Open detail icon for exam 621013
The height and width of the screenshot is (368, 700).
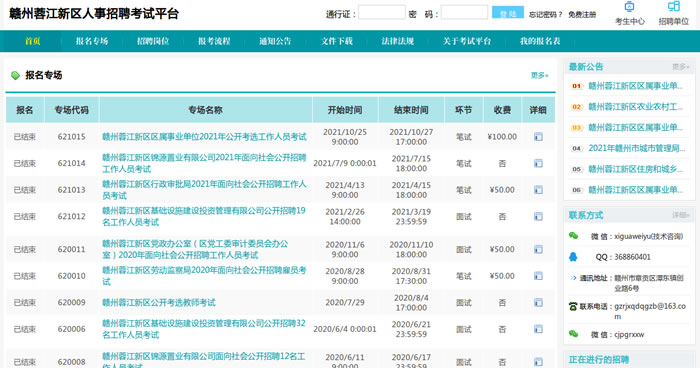538,190
